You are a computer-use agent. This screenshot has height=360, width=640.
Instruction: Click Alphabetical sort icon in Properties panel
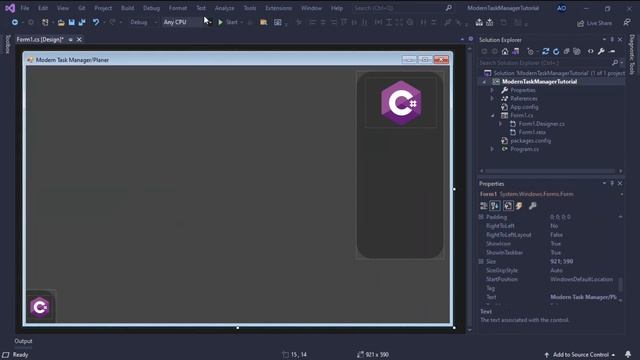click(x=495, y=206)
